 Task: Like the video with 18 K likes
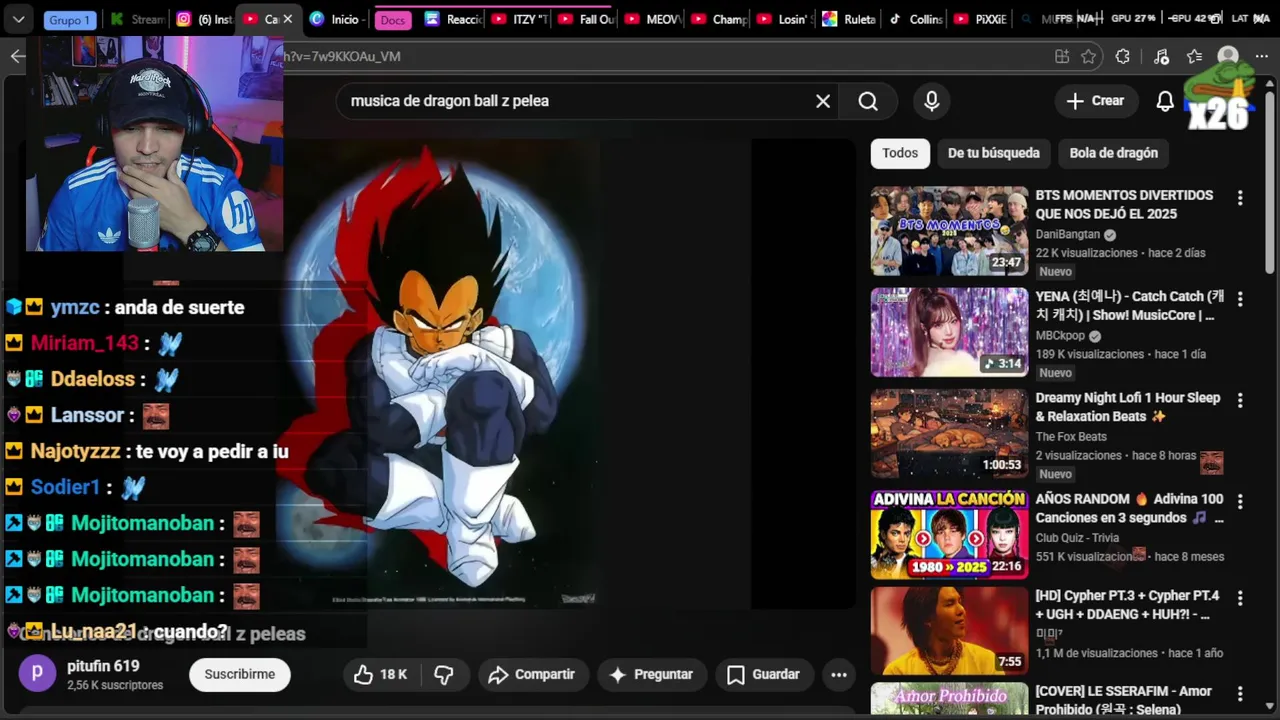pyautogui.click(x=380, y=675)
